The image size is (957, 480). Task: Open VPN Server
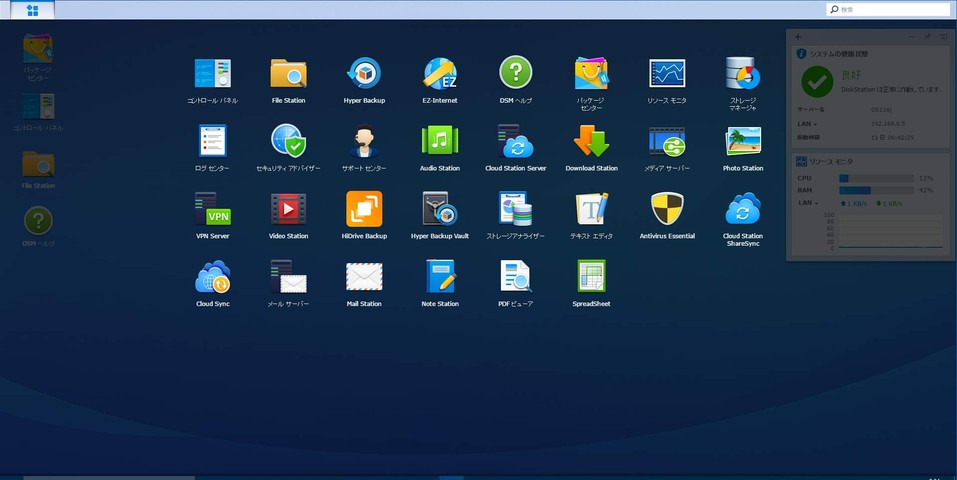(x=212, y=209)
